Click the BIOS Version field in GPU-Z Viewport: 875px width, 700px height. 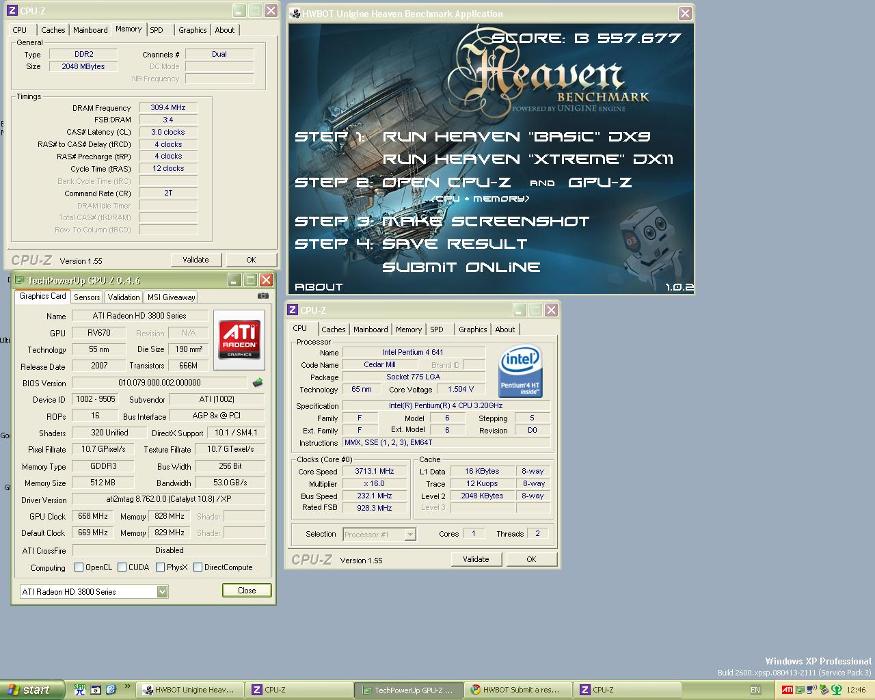[161, 382]
